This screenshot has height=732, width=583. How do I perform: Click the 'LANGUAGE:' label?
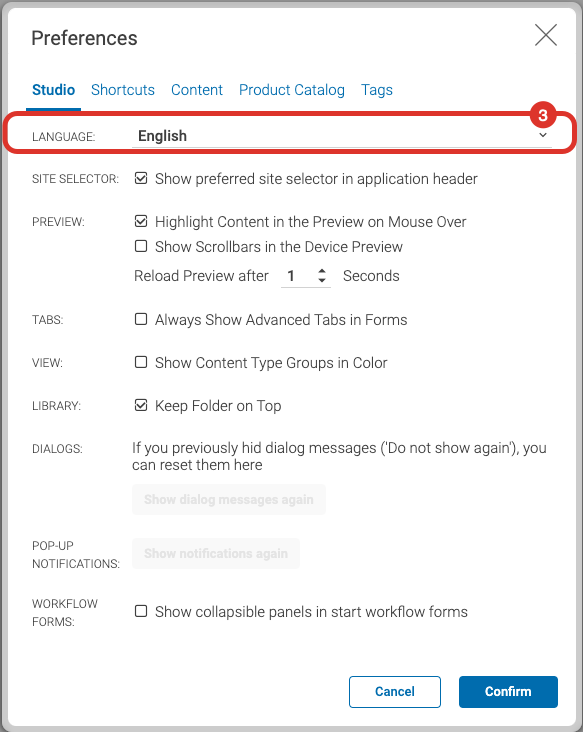click(63, 137)
